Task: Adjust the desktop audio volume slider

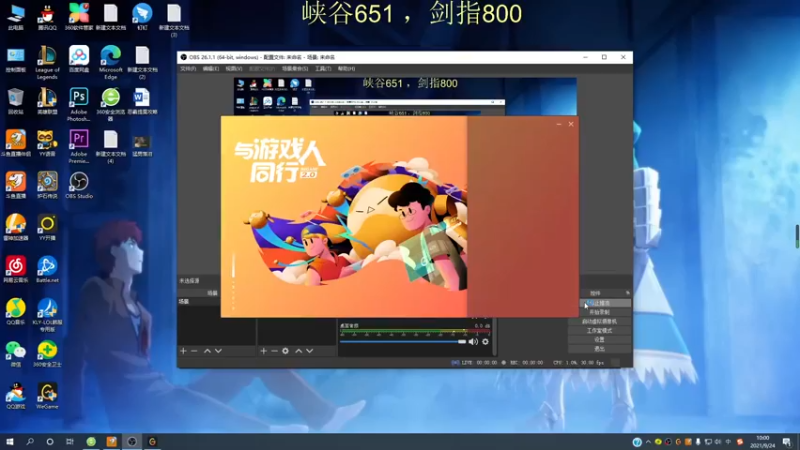Action: (403, 342)
